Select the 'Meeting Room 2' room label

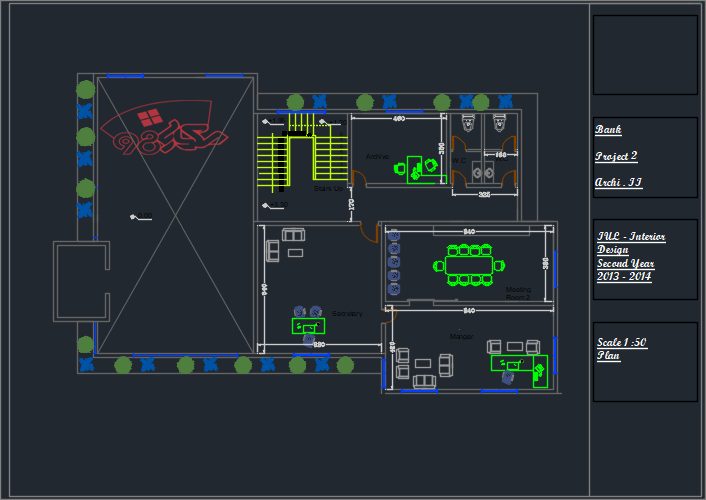click(518, 293)
